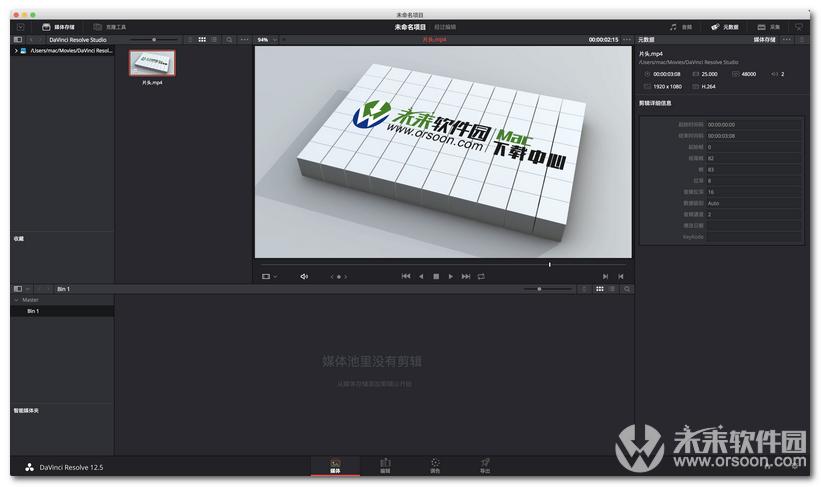This screenshot has width=821, height=487.
Task: Switch to the Edit page tab
Action: click(x=385, y=466)
